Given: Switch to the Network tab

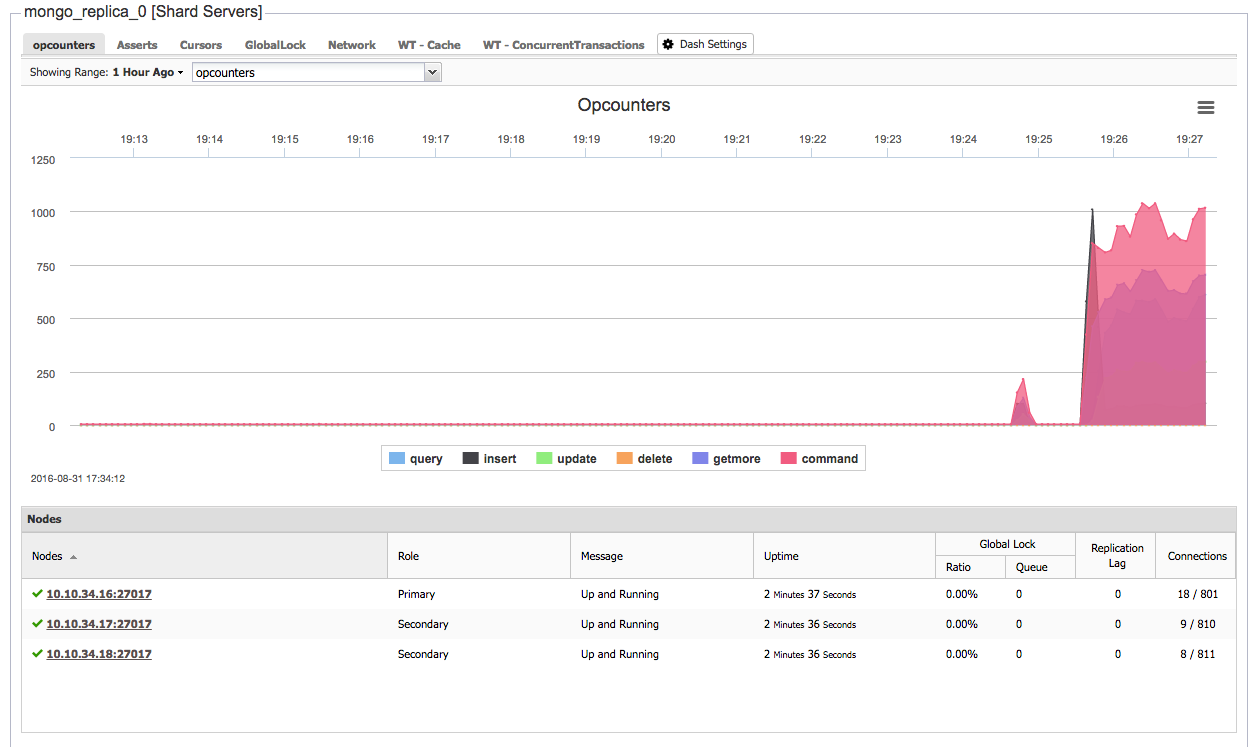Looking at the screenshot, I should point(352,45).
